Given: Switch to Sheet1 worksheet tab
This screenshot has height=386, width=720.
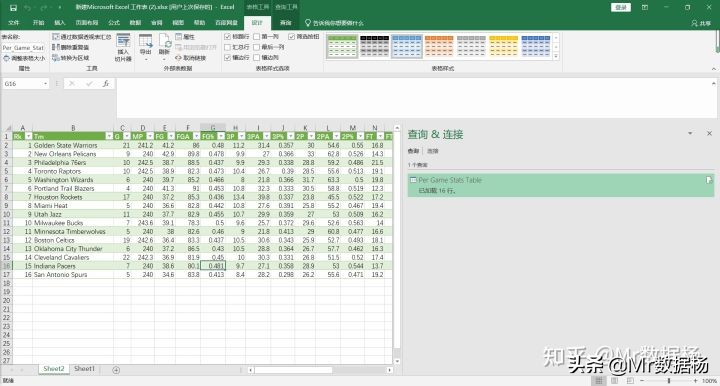Looking at the screenshot, I should pos(84,369).
